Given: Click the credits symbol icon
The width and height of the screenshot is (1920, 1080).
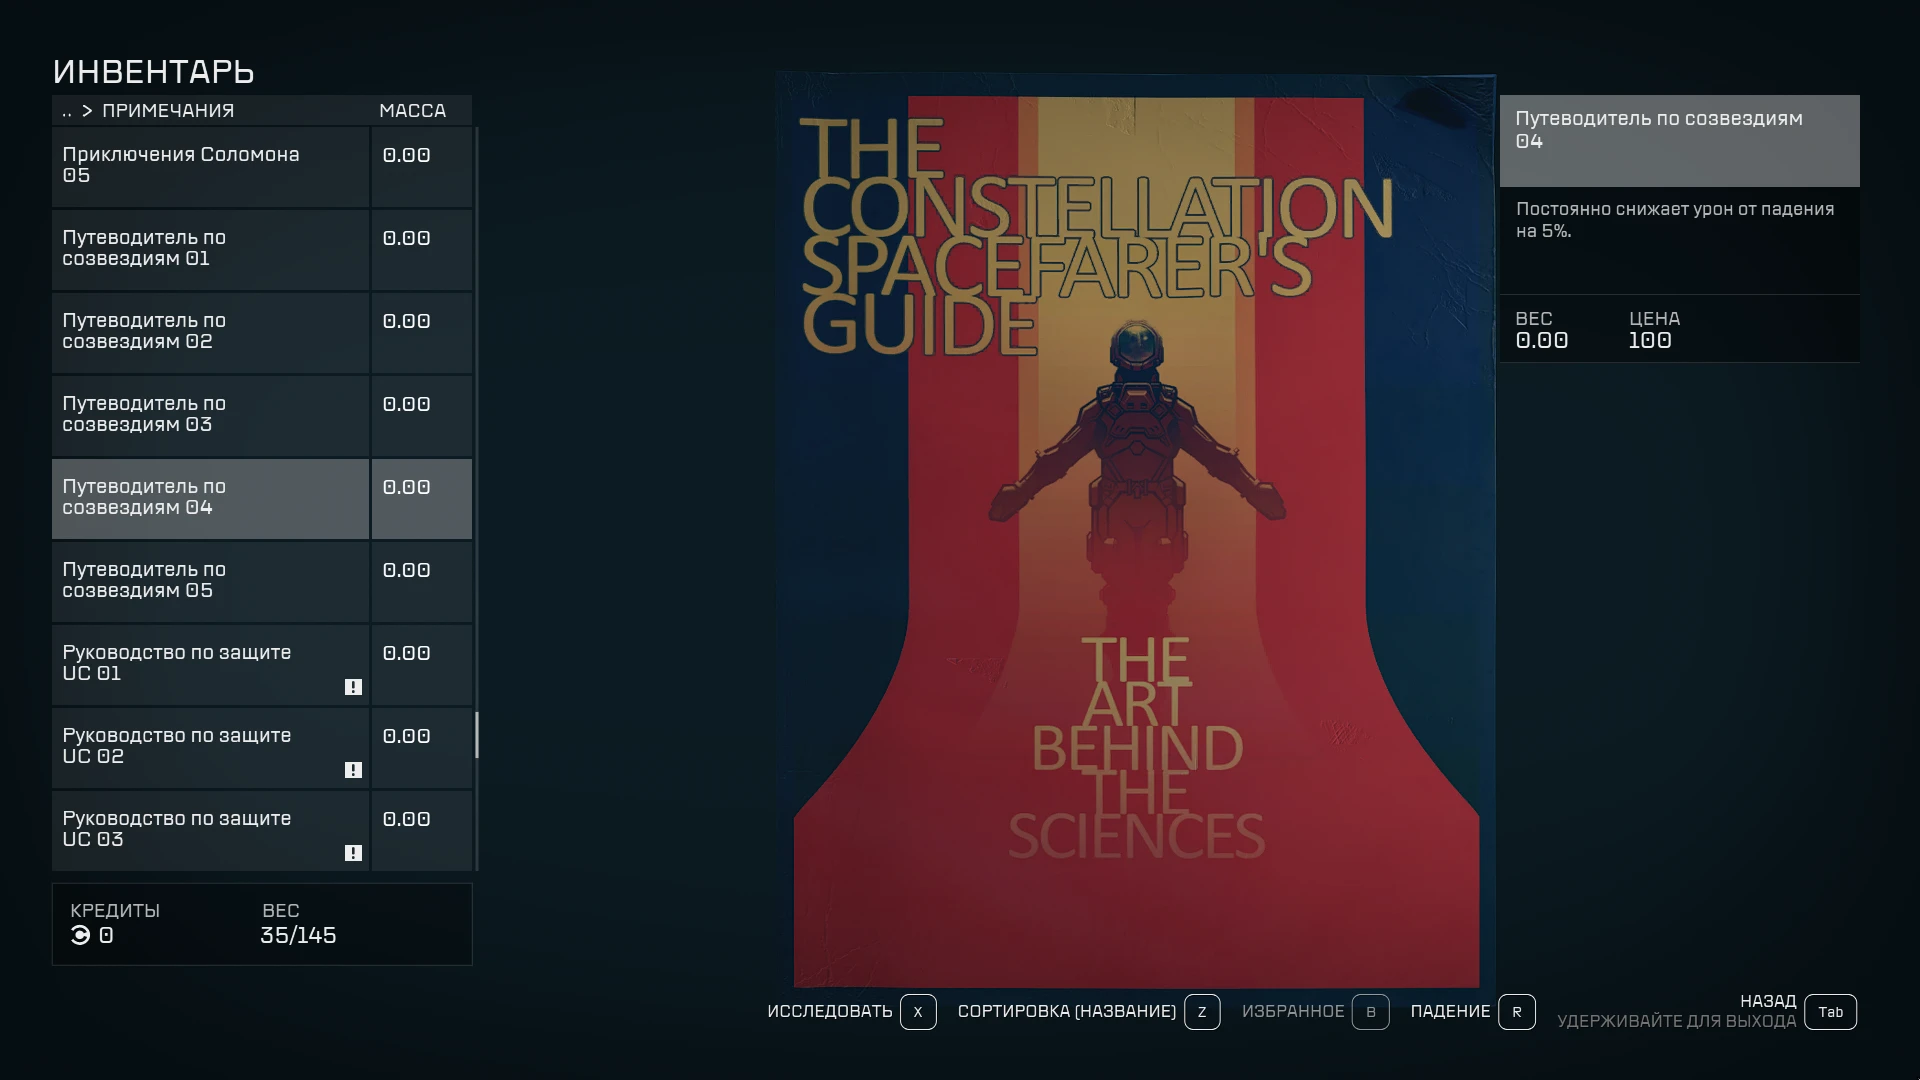Looking at the screenshot, I should tap(80, 935).
